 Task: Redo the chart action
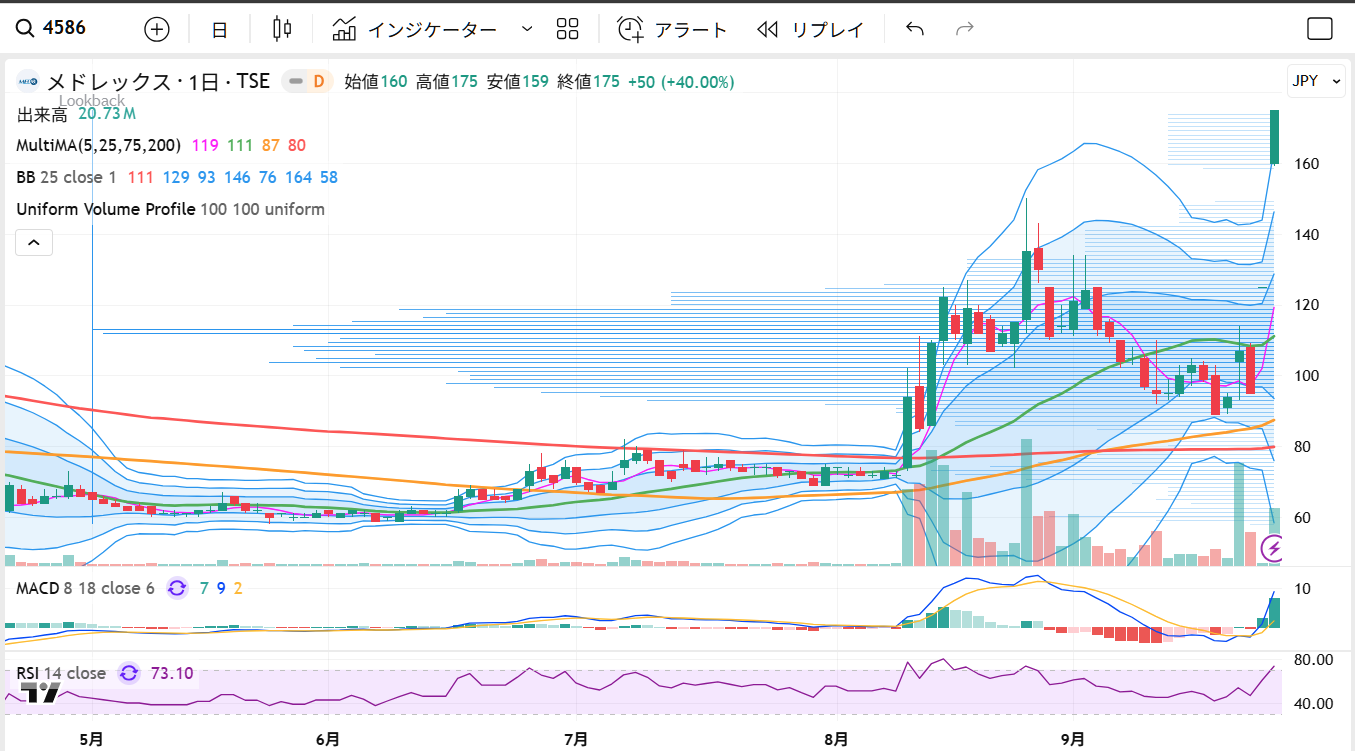[x=964, y=29]
